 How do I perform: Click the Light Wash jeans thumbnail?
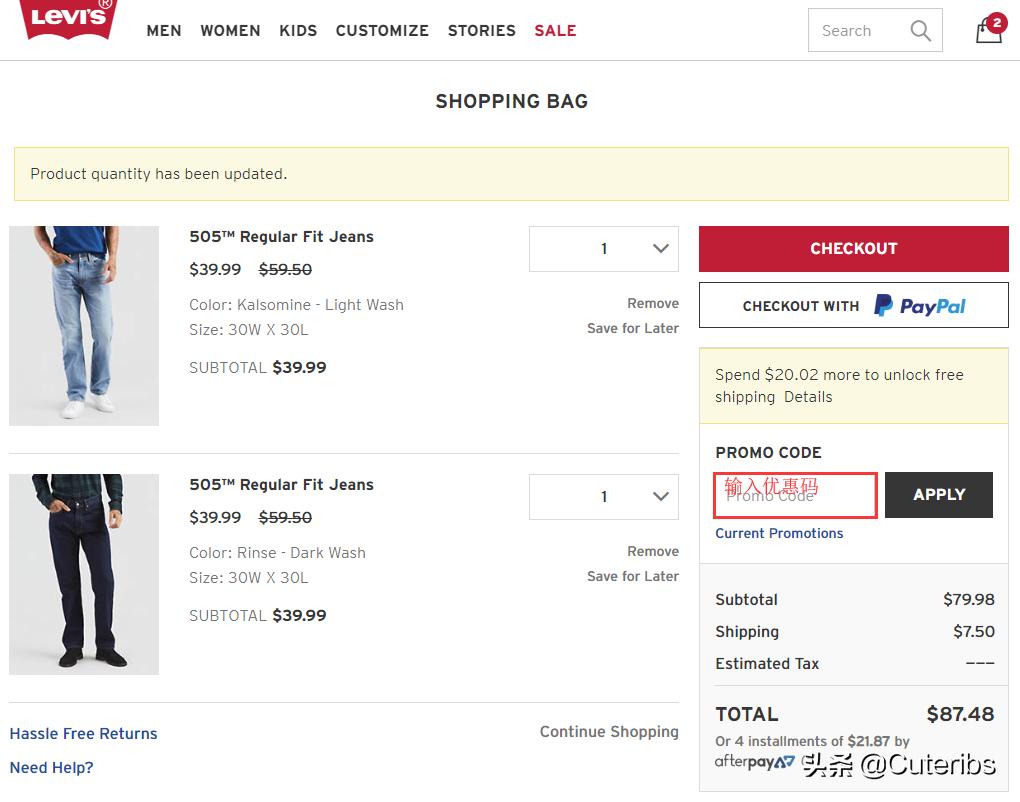84,326
